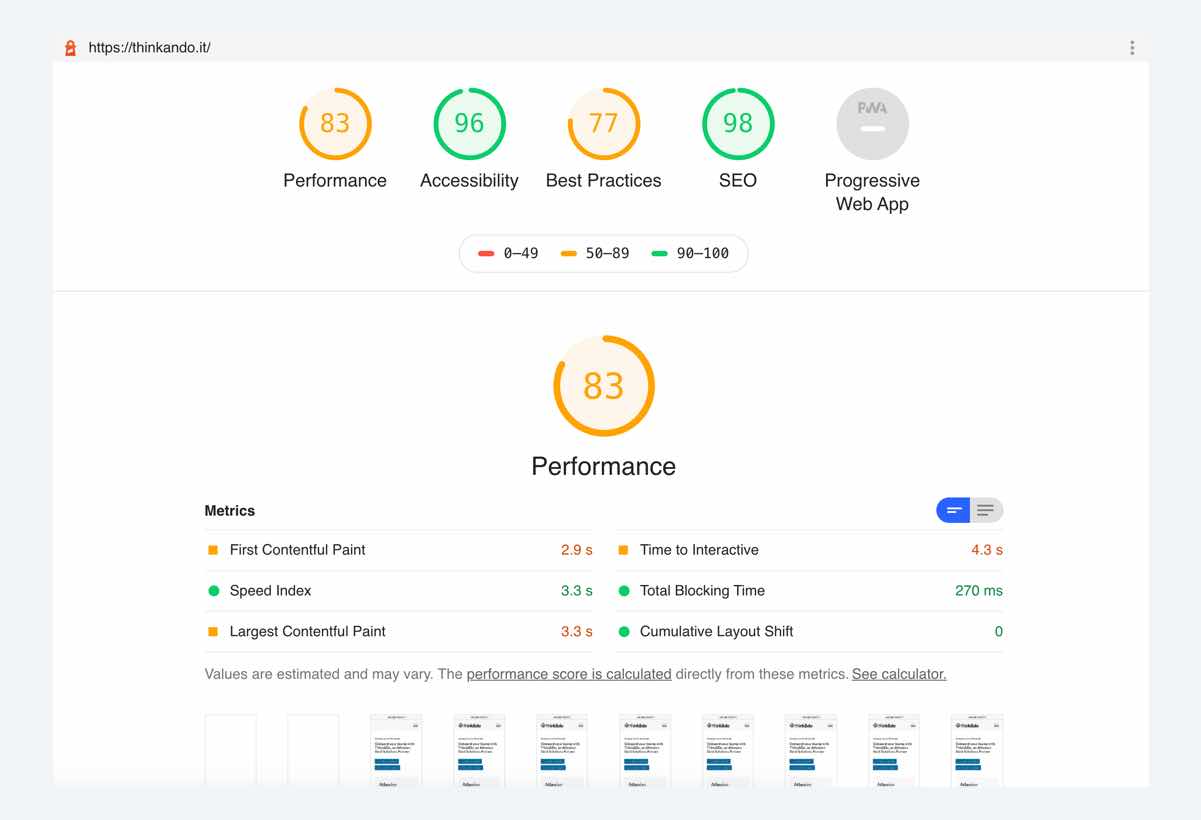Click the large Performance 83 gauge
The image size is (1201, 820).
[x=603, y=386]
